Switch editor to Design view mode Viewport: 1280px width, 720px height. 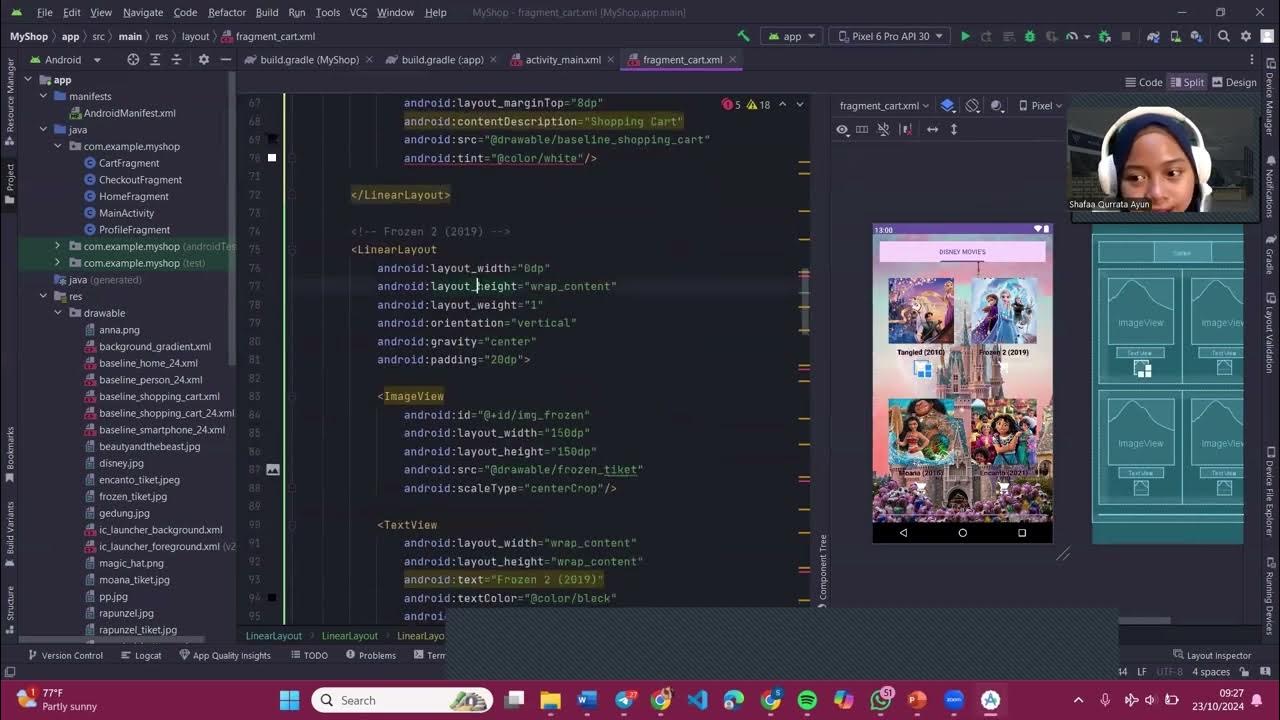coord(1234,82)
